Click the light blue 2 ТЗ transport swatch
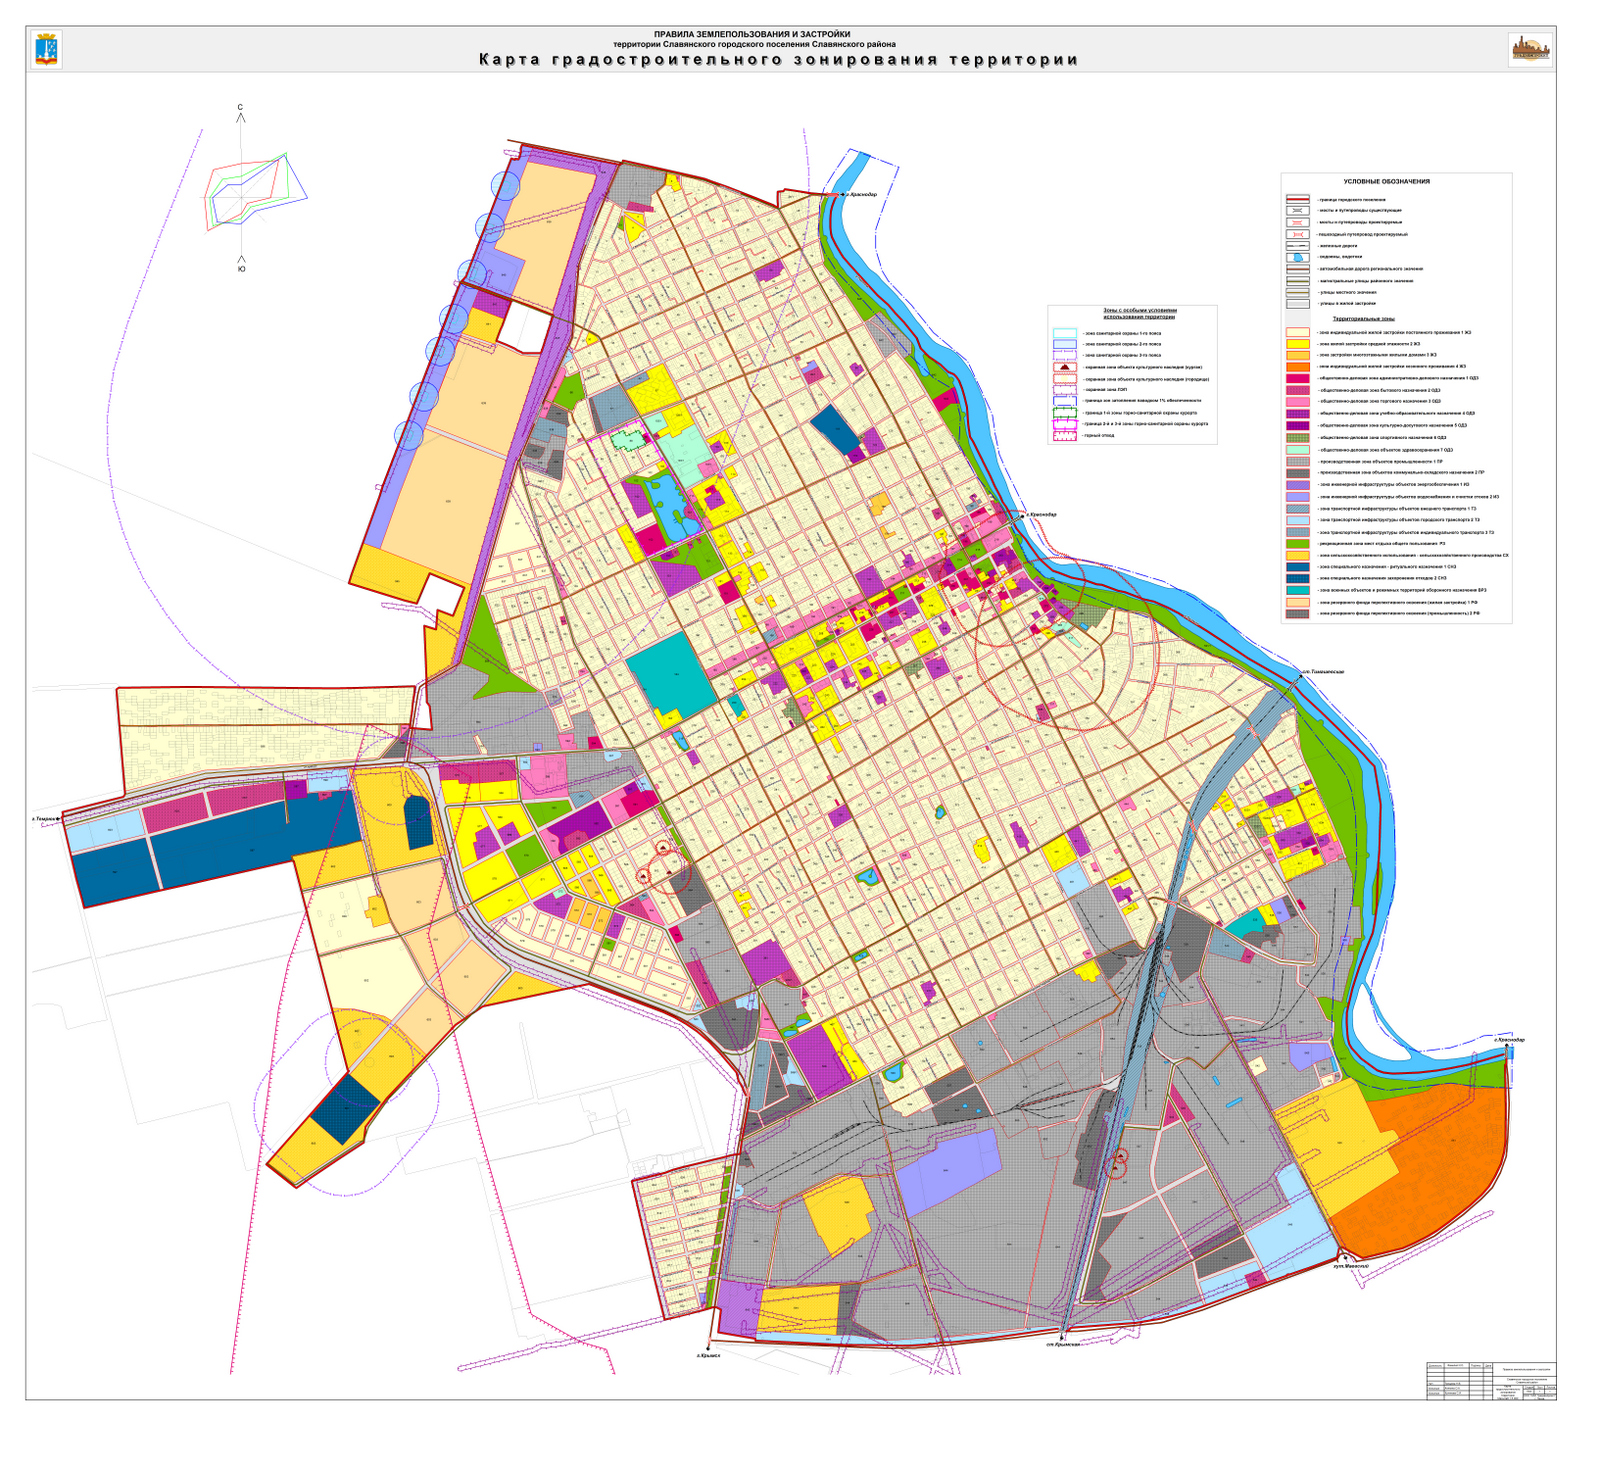Image resolution: width=1600 pixels, height=1468 pixels. coord(1298,520)
